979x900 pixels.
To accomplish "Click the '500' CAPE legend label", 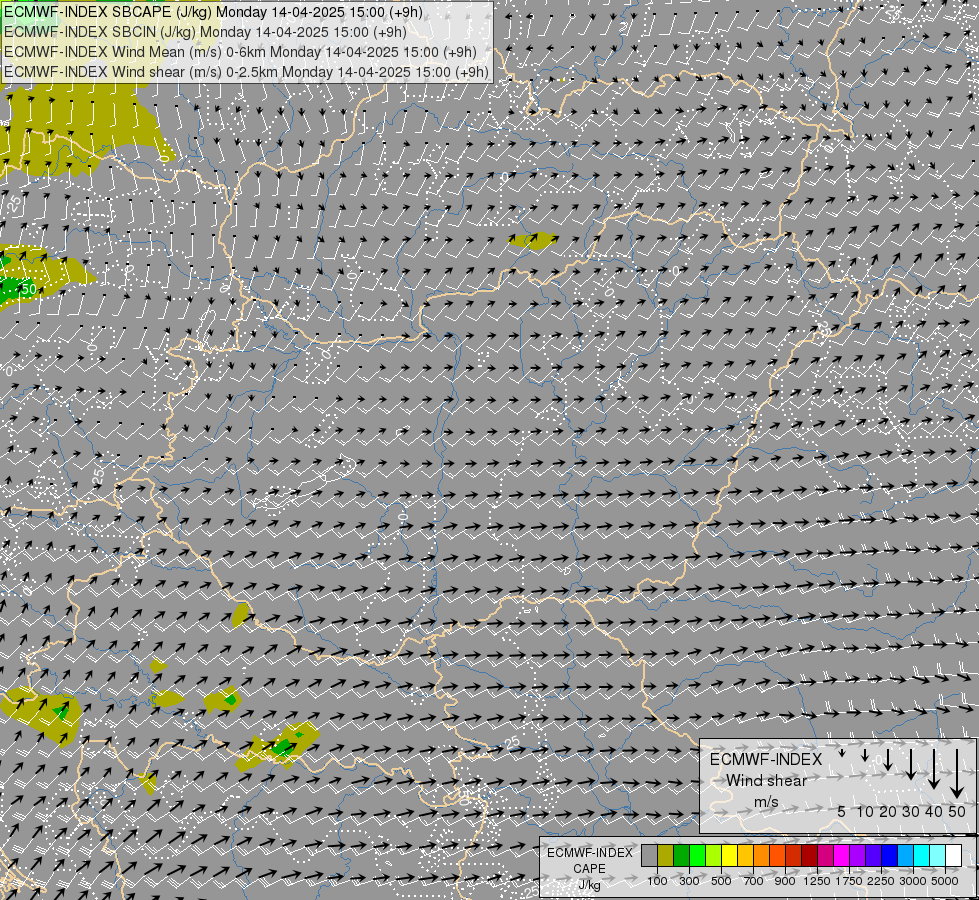I will tap(721, 881).
